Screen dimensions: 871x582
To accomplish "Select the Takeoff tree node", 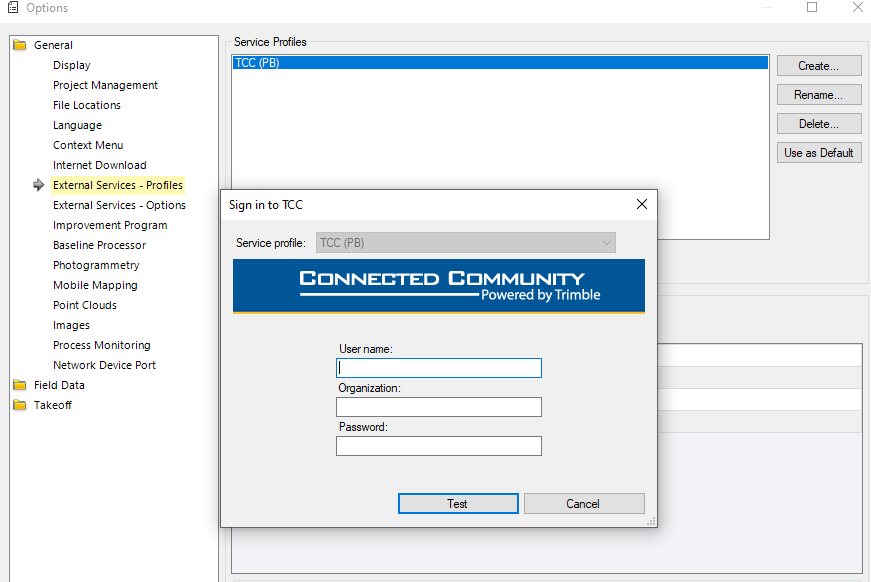I will tap(53, 405).
